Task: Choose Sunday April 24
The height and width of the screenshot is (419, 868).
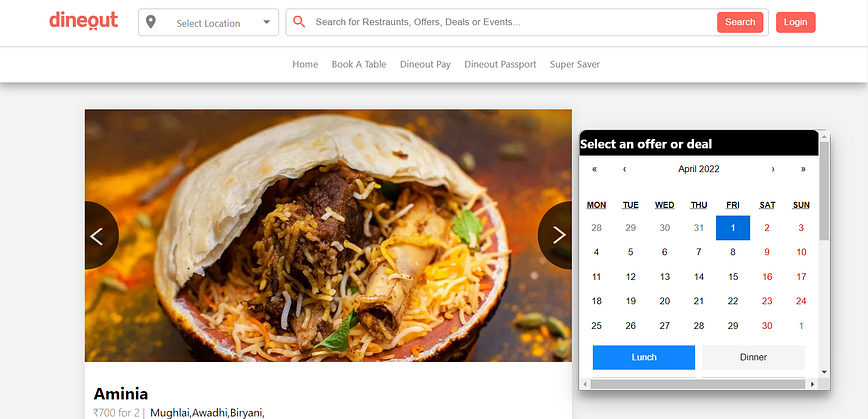Action: click(x=801, y=301)
